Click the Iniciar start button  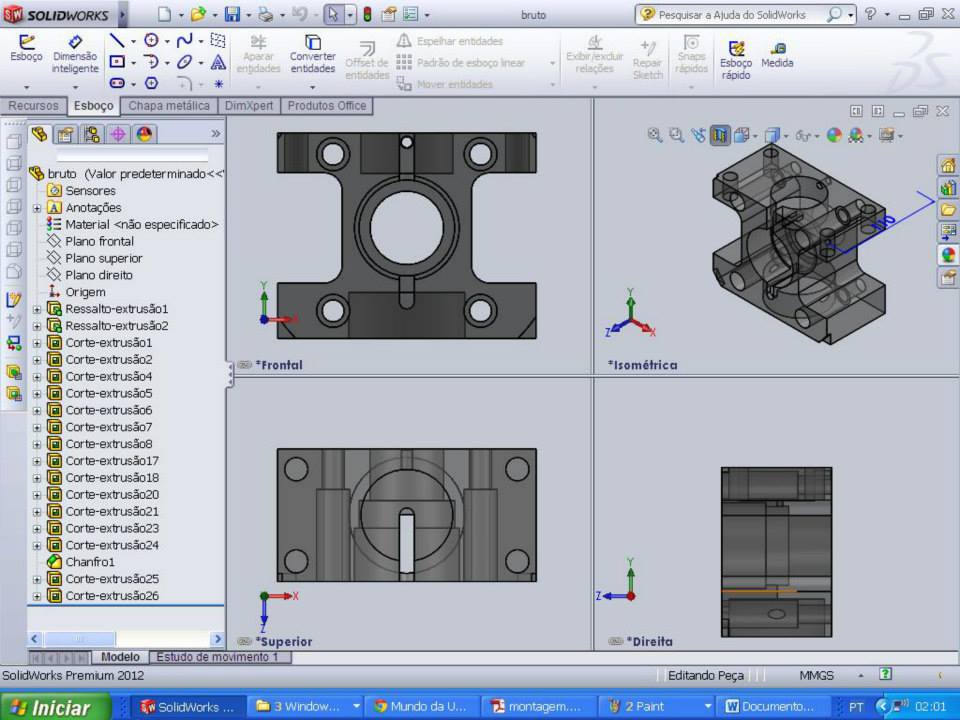coord(50,707)
